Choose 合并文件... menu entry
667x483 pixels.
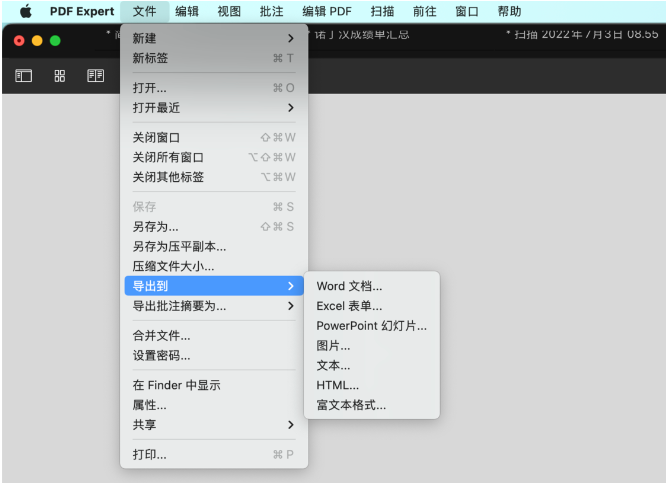[x=214, y=336]
